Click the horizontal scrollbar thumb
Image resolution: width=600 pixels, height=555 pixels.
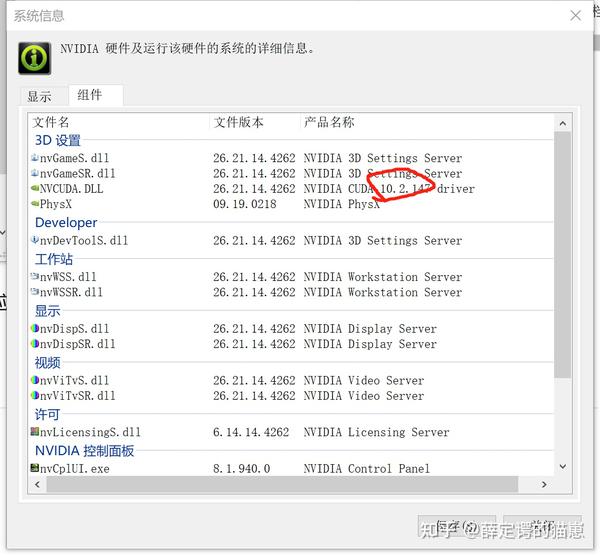coord(282,485)
